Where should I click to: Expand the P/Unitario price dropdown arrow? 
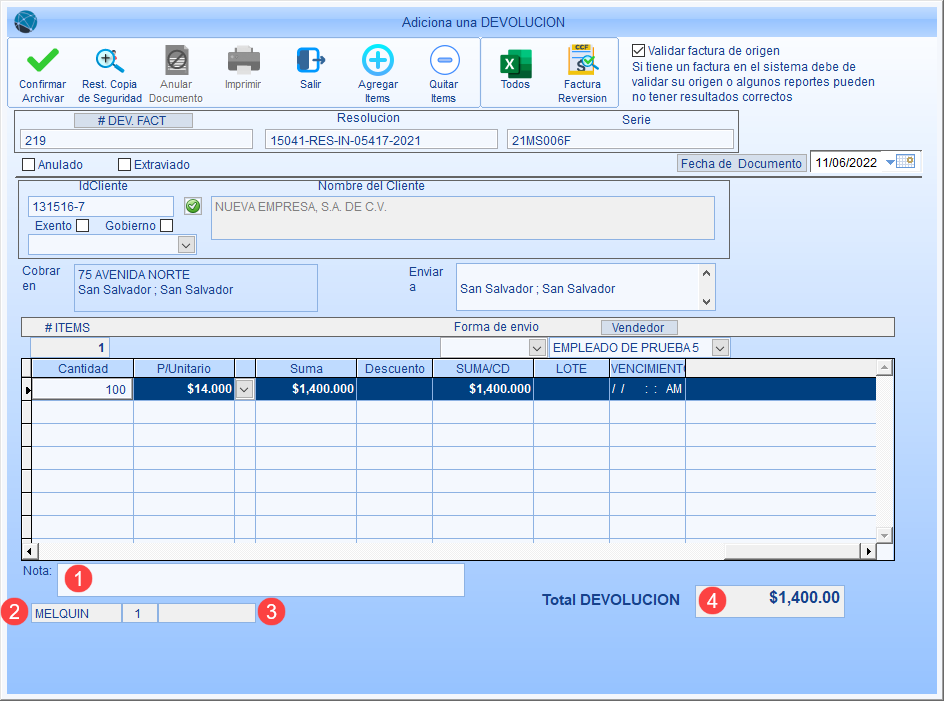(x=244, y=389)
